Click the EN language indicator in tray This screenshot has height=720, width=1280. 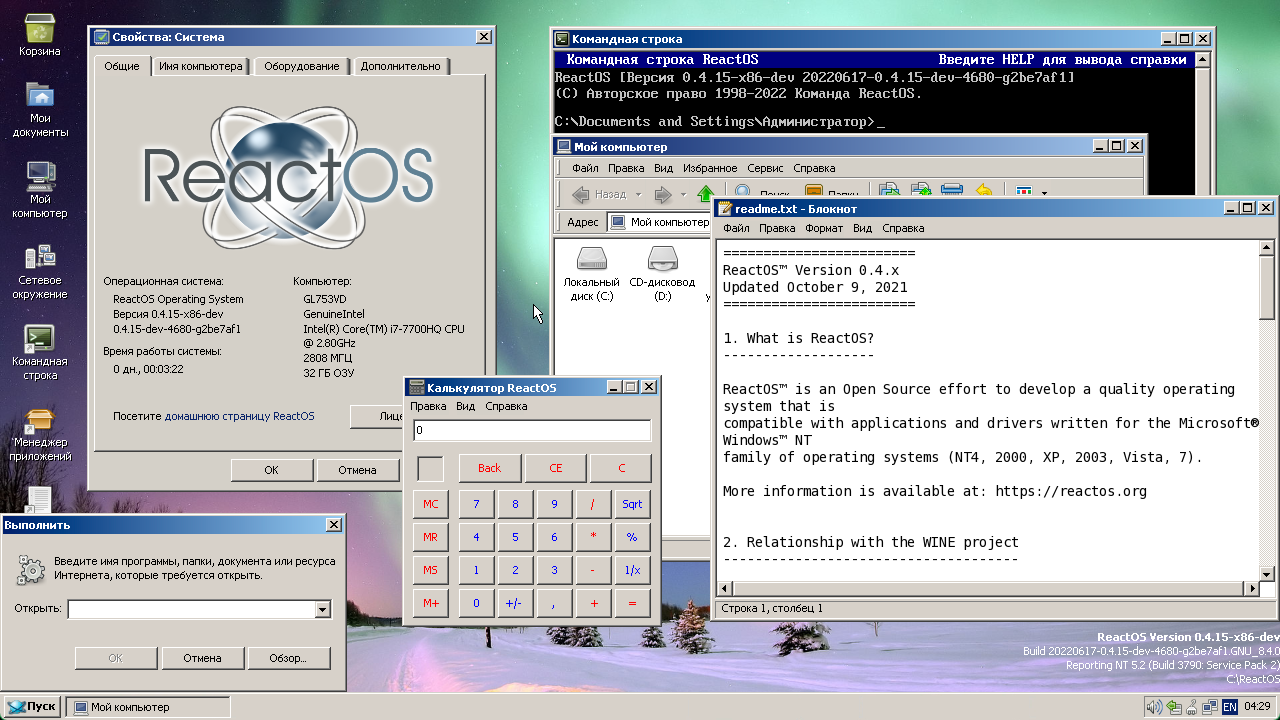click(1230, 707)
